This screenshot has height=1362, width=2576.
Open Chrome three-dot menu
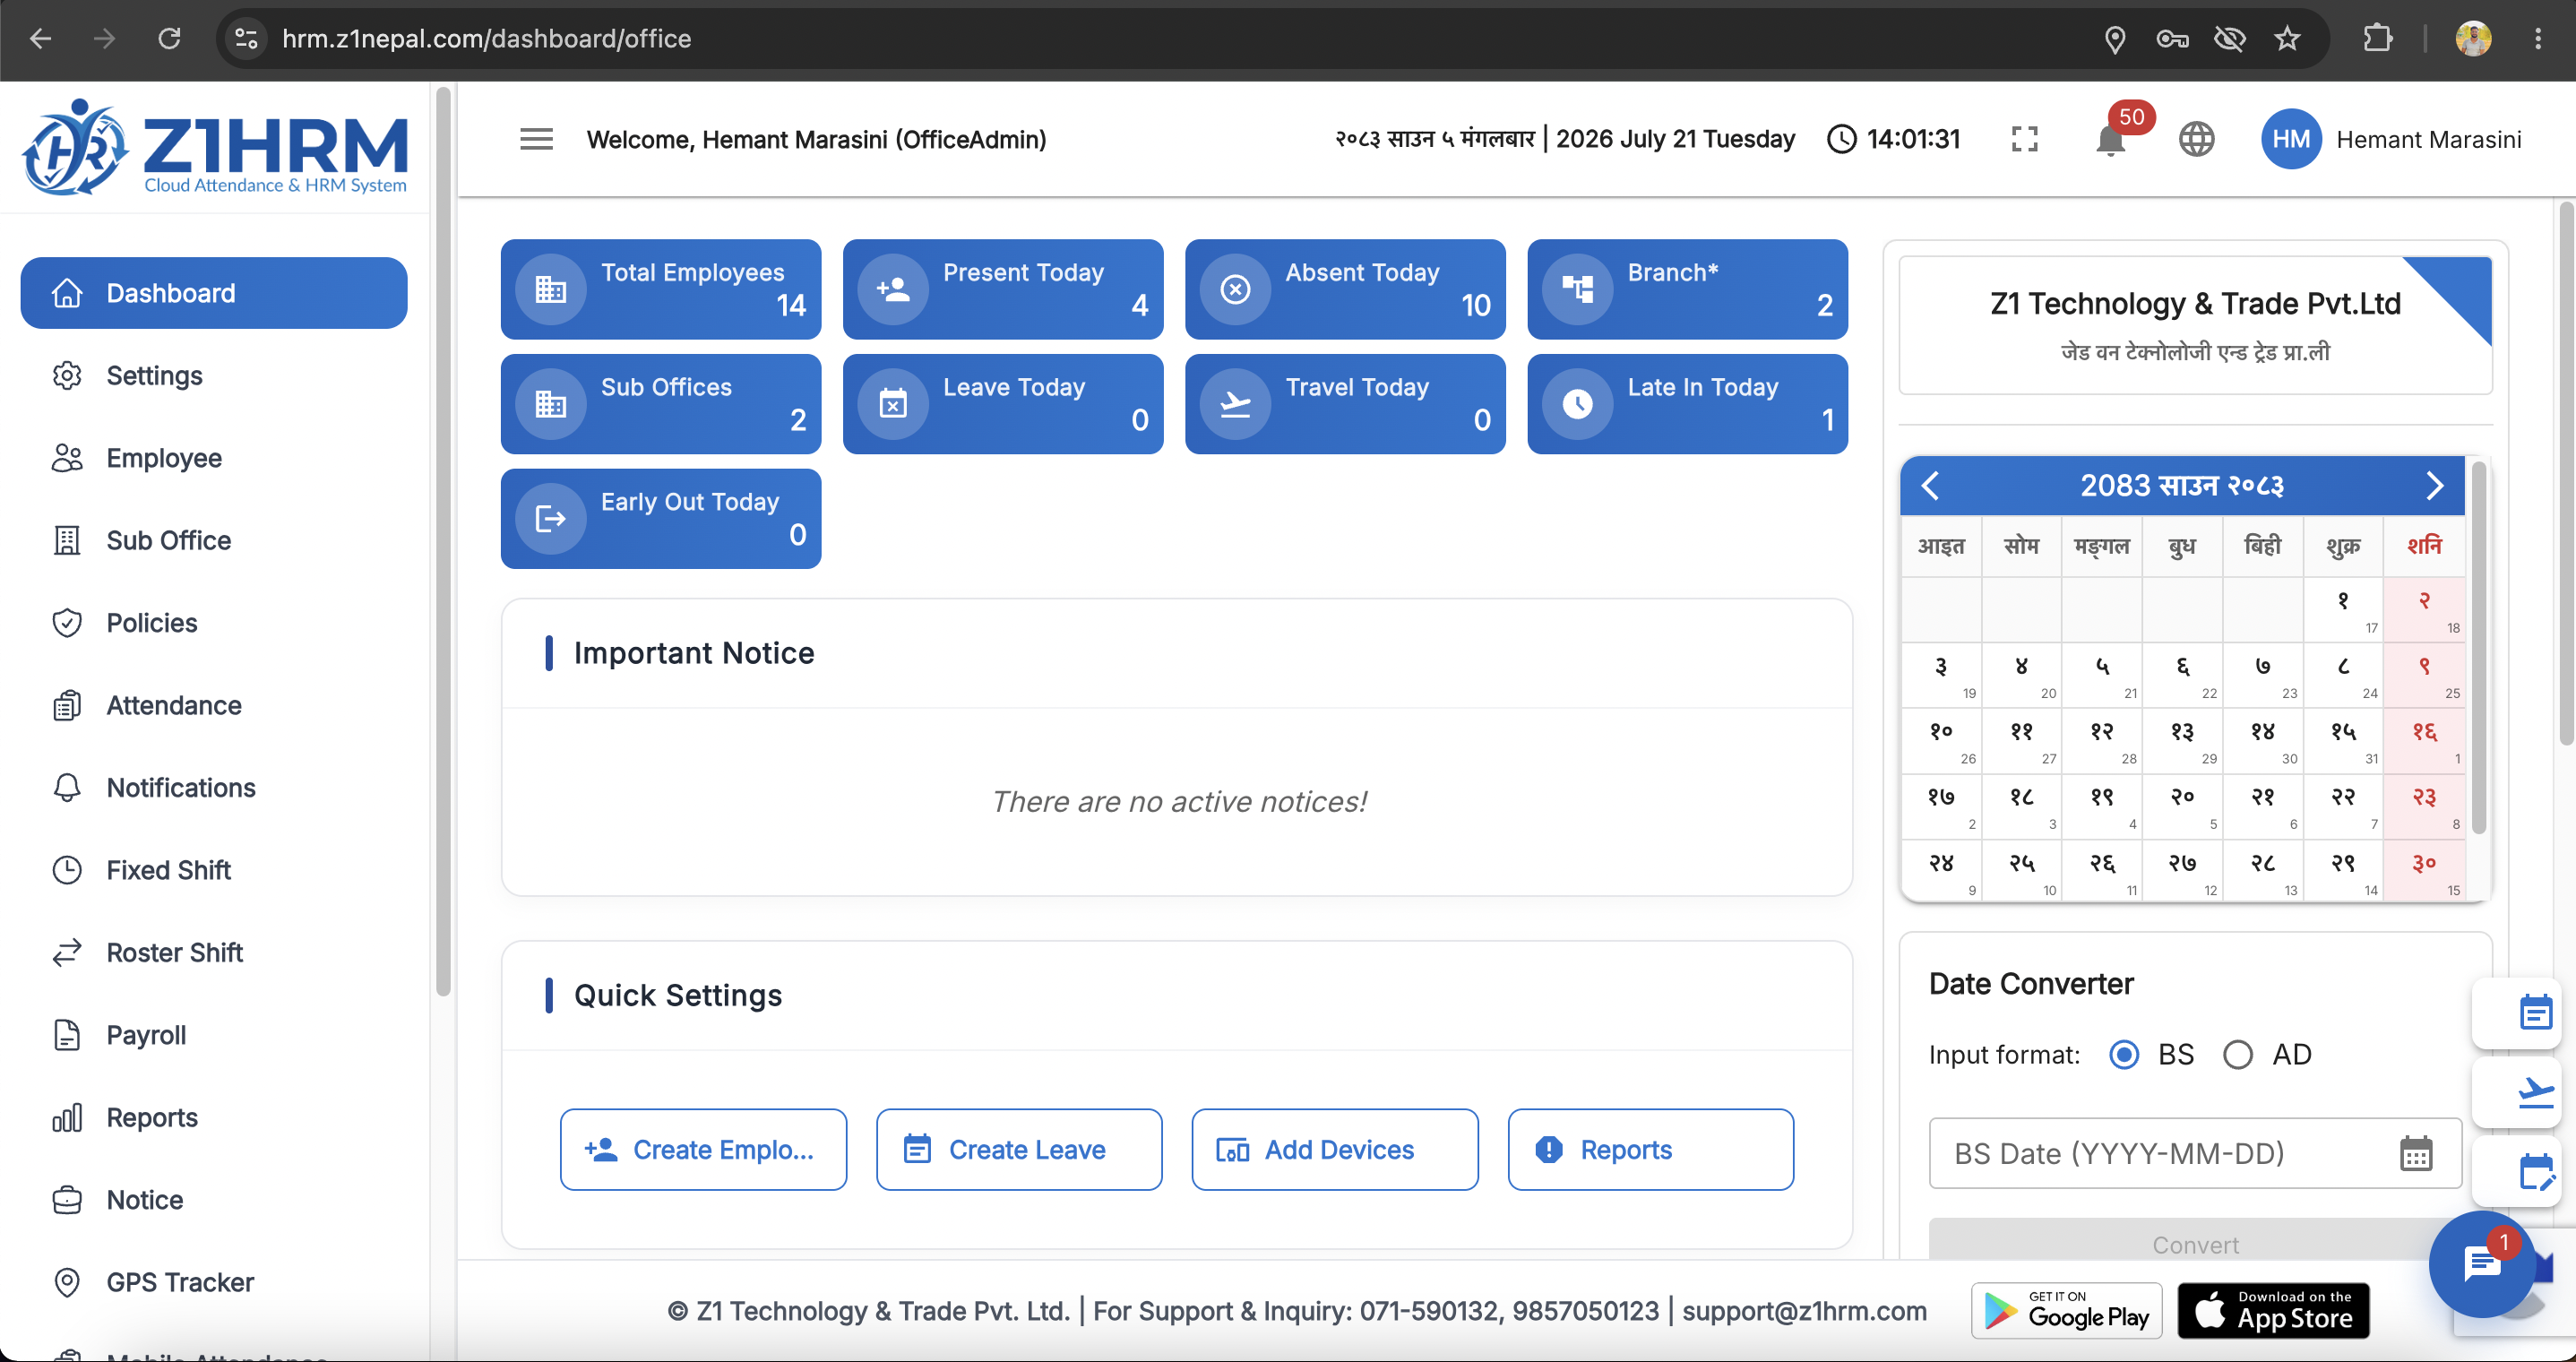point(2538,39)
